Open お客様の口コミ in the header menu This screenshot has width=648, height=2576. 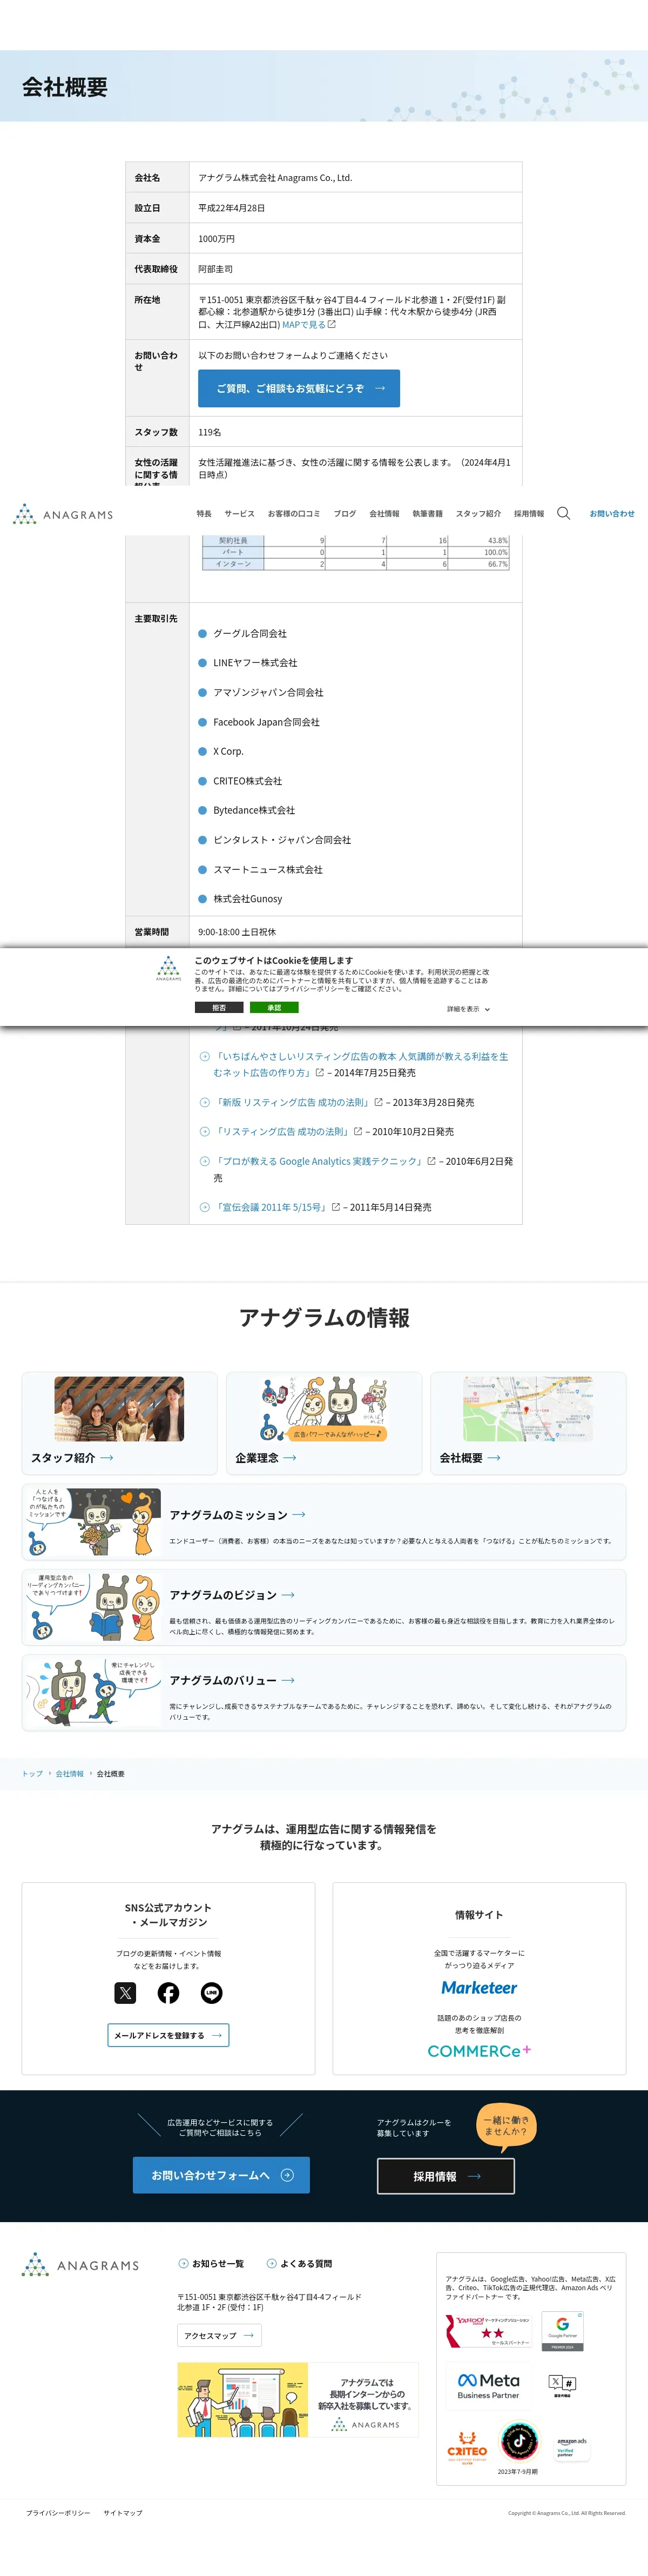(294, 513)
